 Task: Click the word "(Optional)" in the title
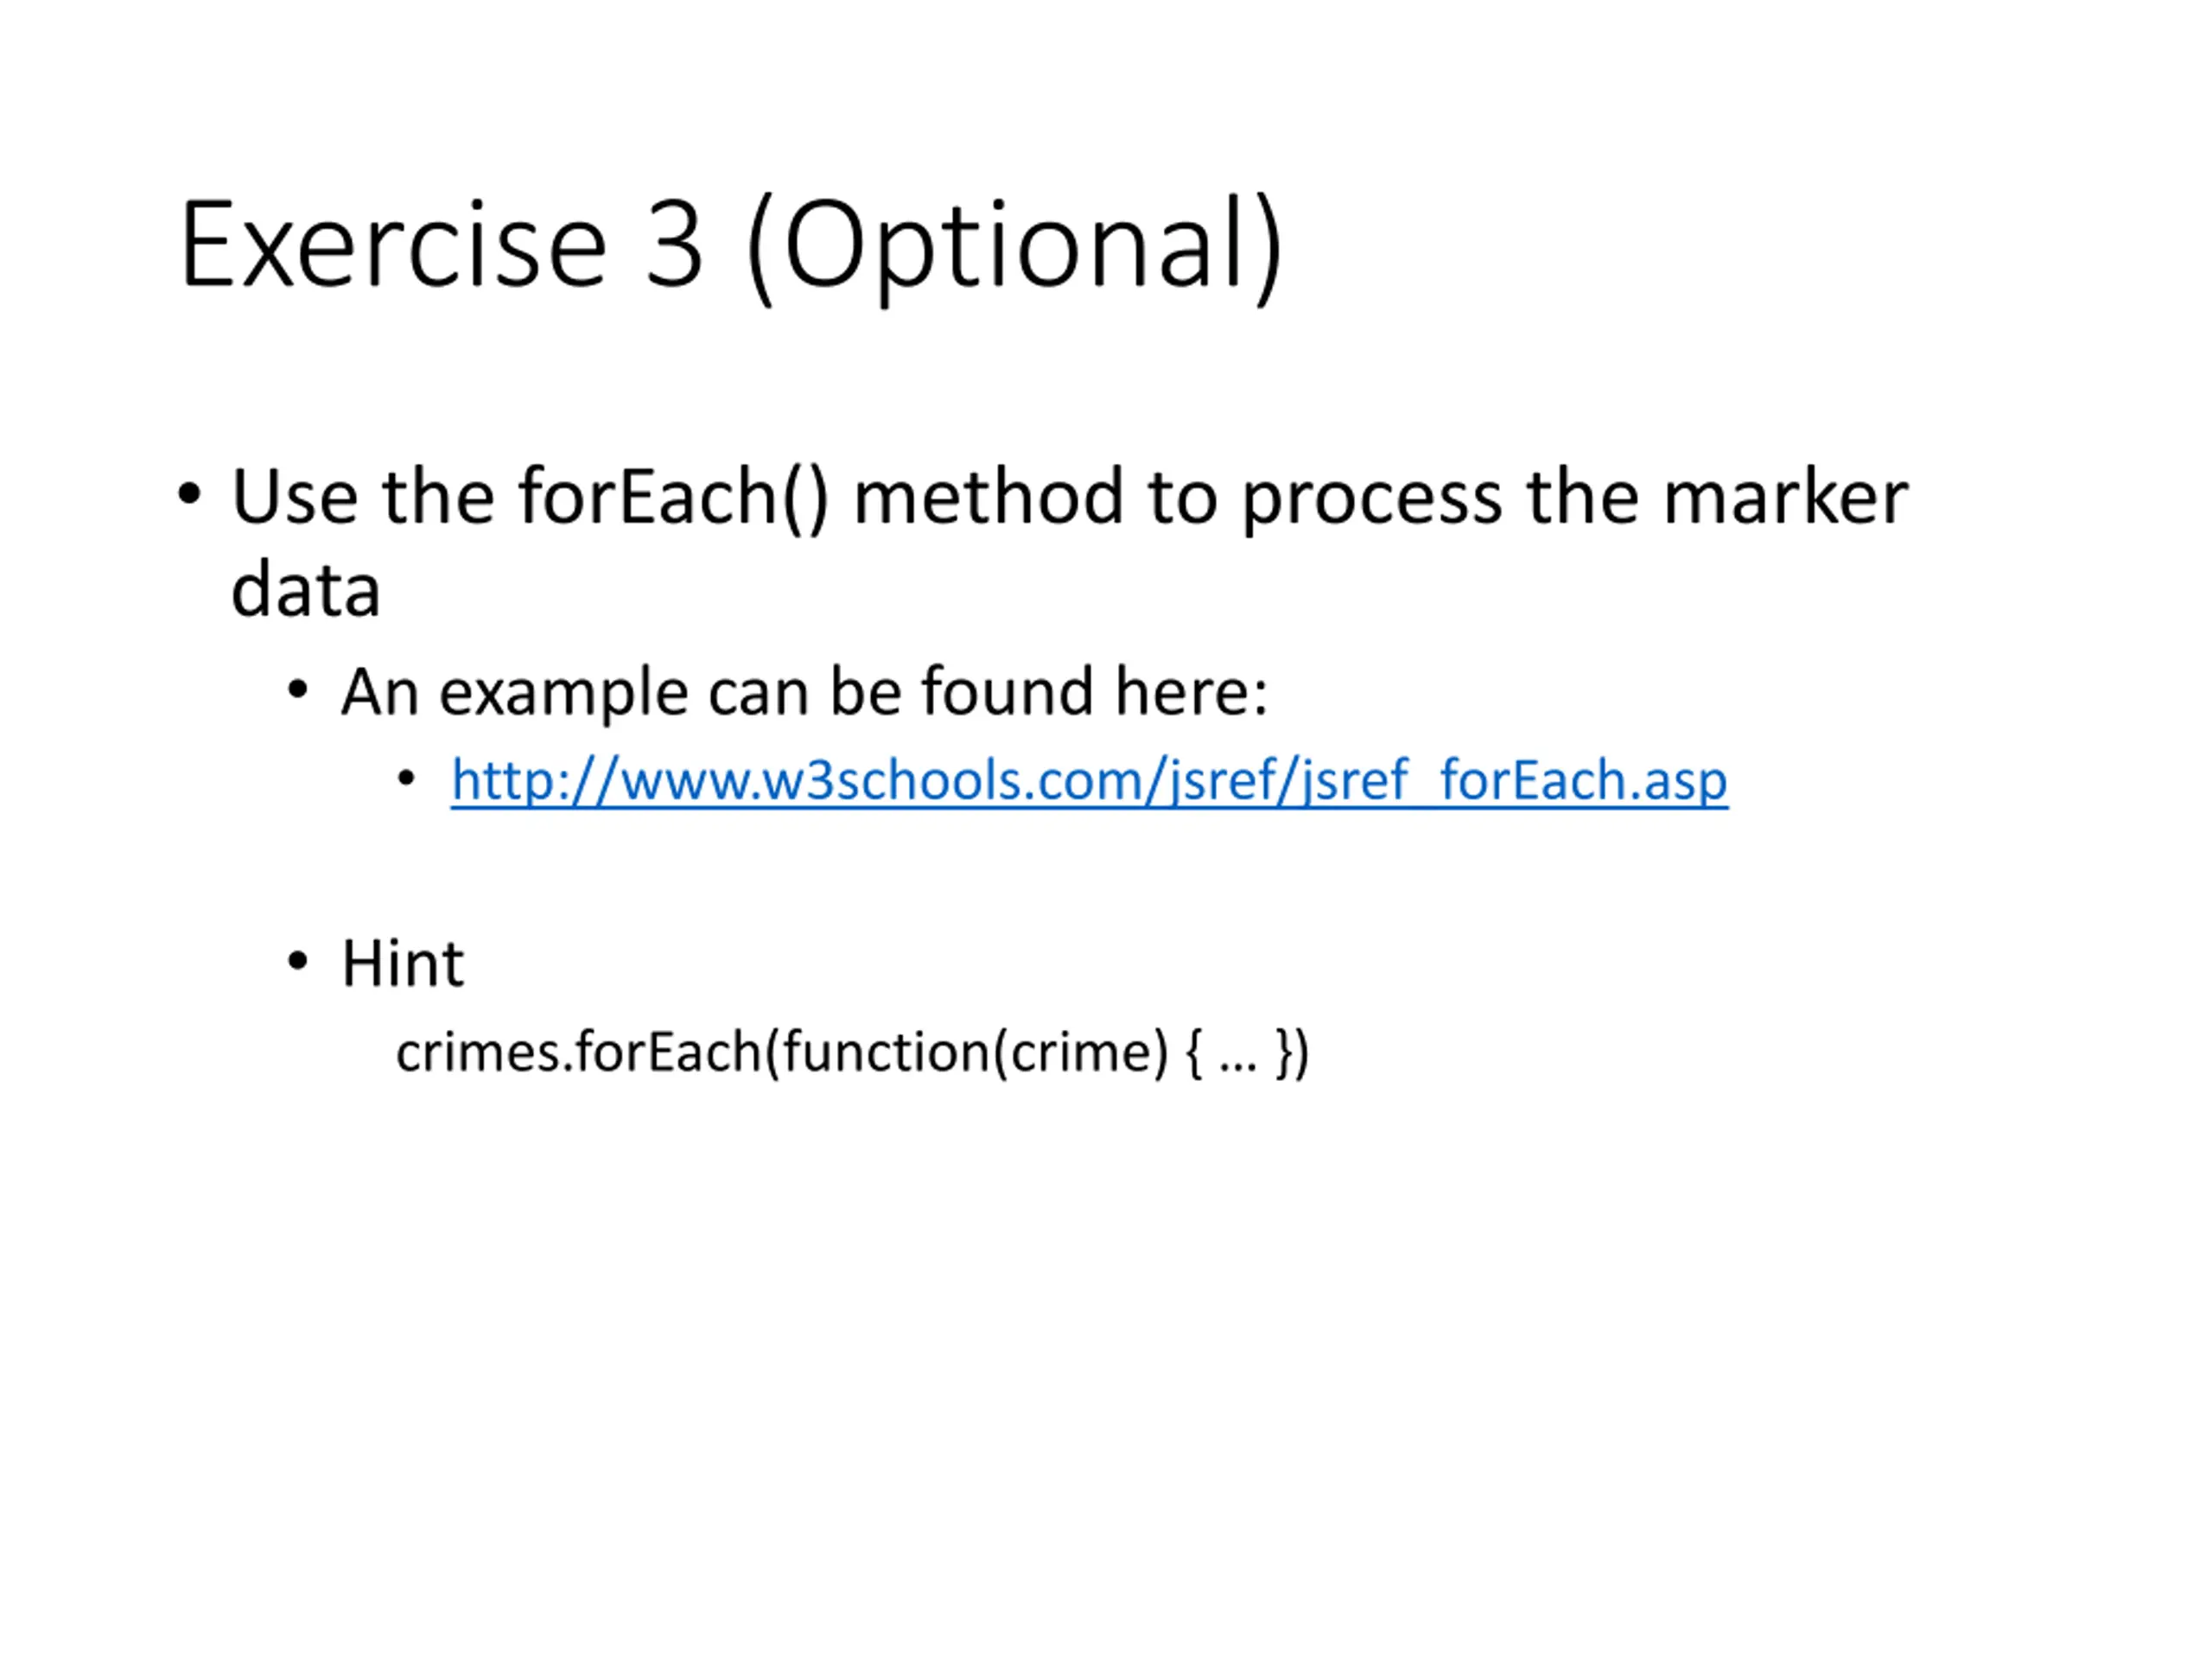[x=1015, y=248]
